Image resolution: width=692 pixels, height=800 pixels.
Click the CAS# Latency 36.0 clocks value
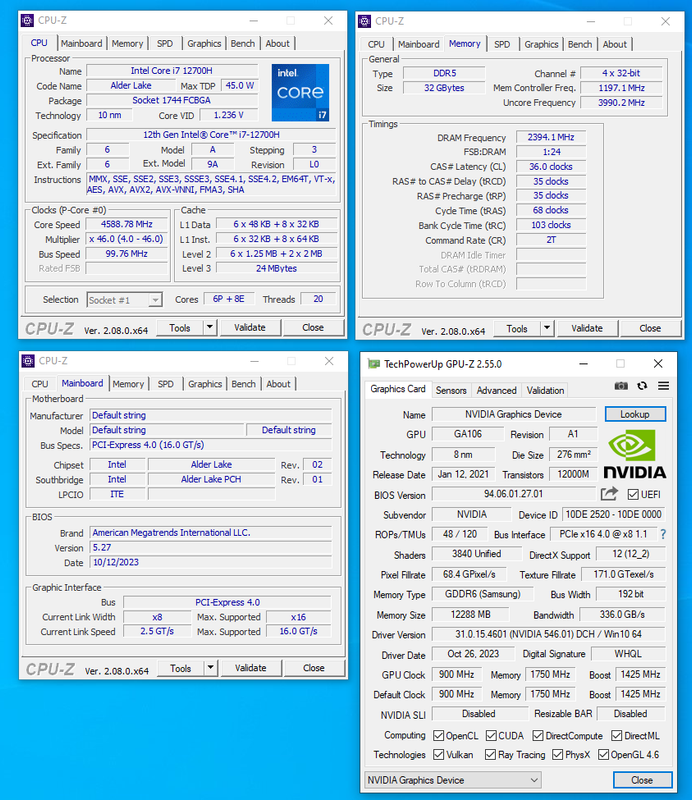pos(551,167)
